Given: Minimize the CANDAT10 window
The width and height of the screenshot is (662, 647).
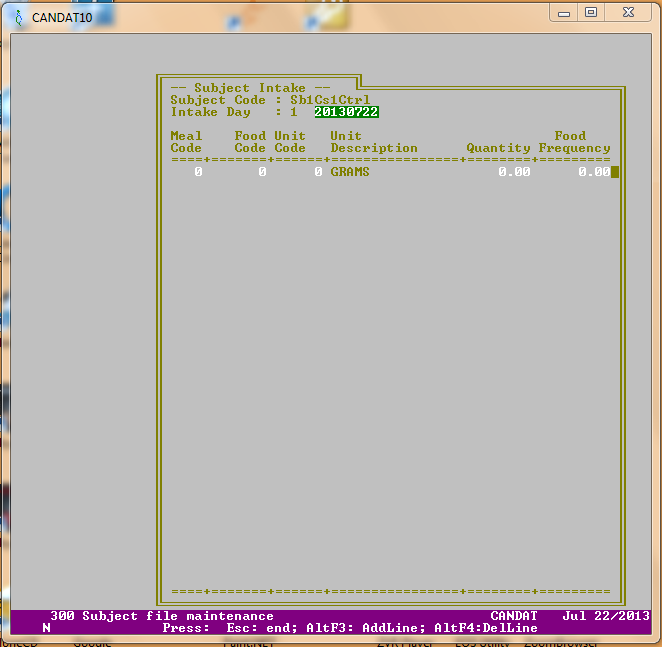Looking at the screenshot, I should (x=566, y=12).
